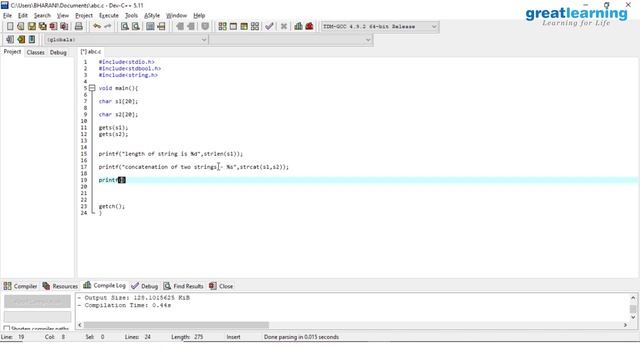Image resolution: width=640 pixels, height=360 pixels.
Task: Open the Resources bottom panel tab
Action: (60, 286)
